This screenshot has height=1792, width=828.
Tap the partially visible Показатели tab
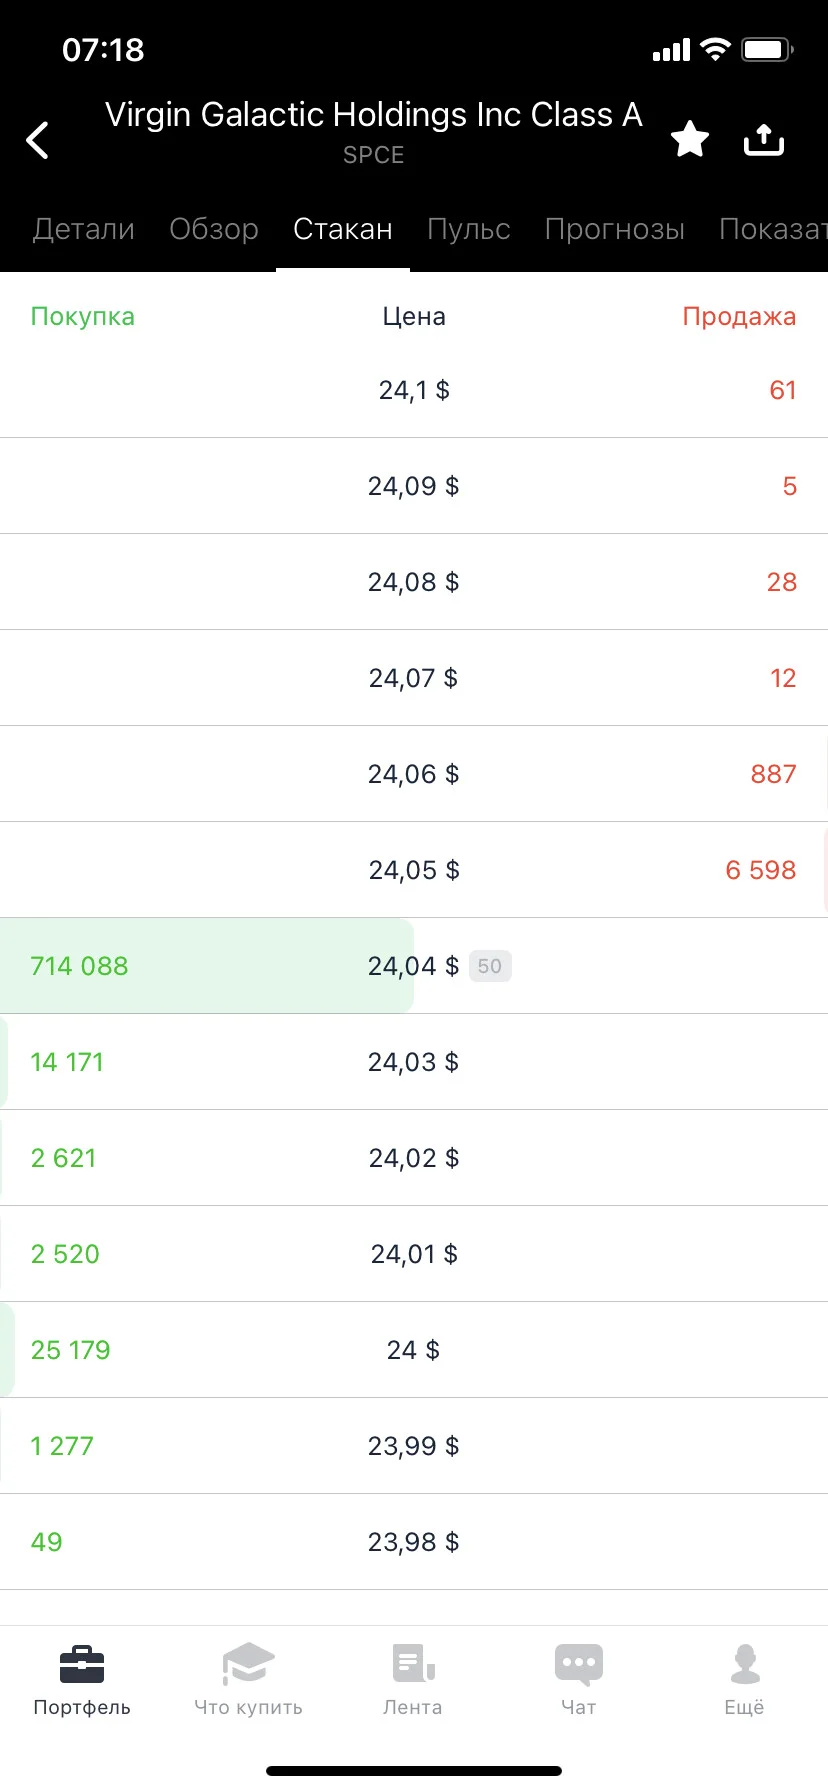tap(773, 229)
